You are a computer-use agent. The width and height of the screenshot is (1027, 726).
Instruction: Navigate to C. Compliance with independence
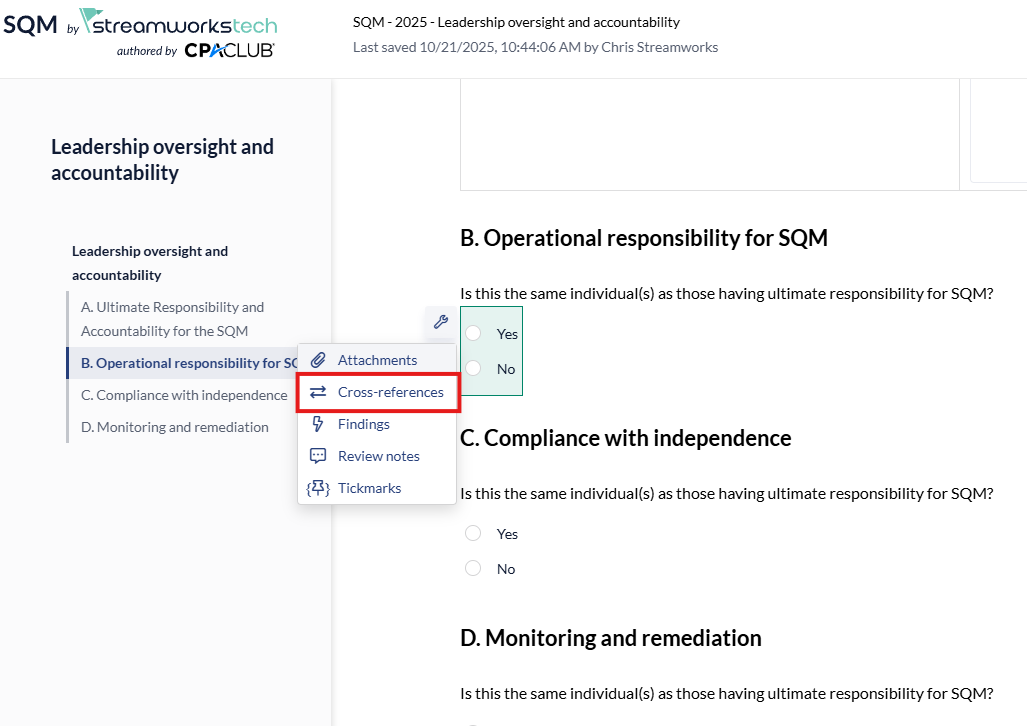click(184, 395)
